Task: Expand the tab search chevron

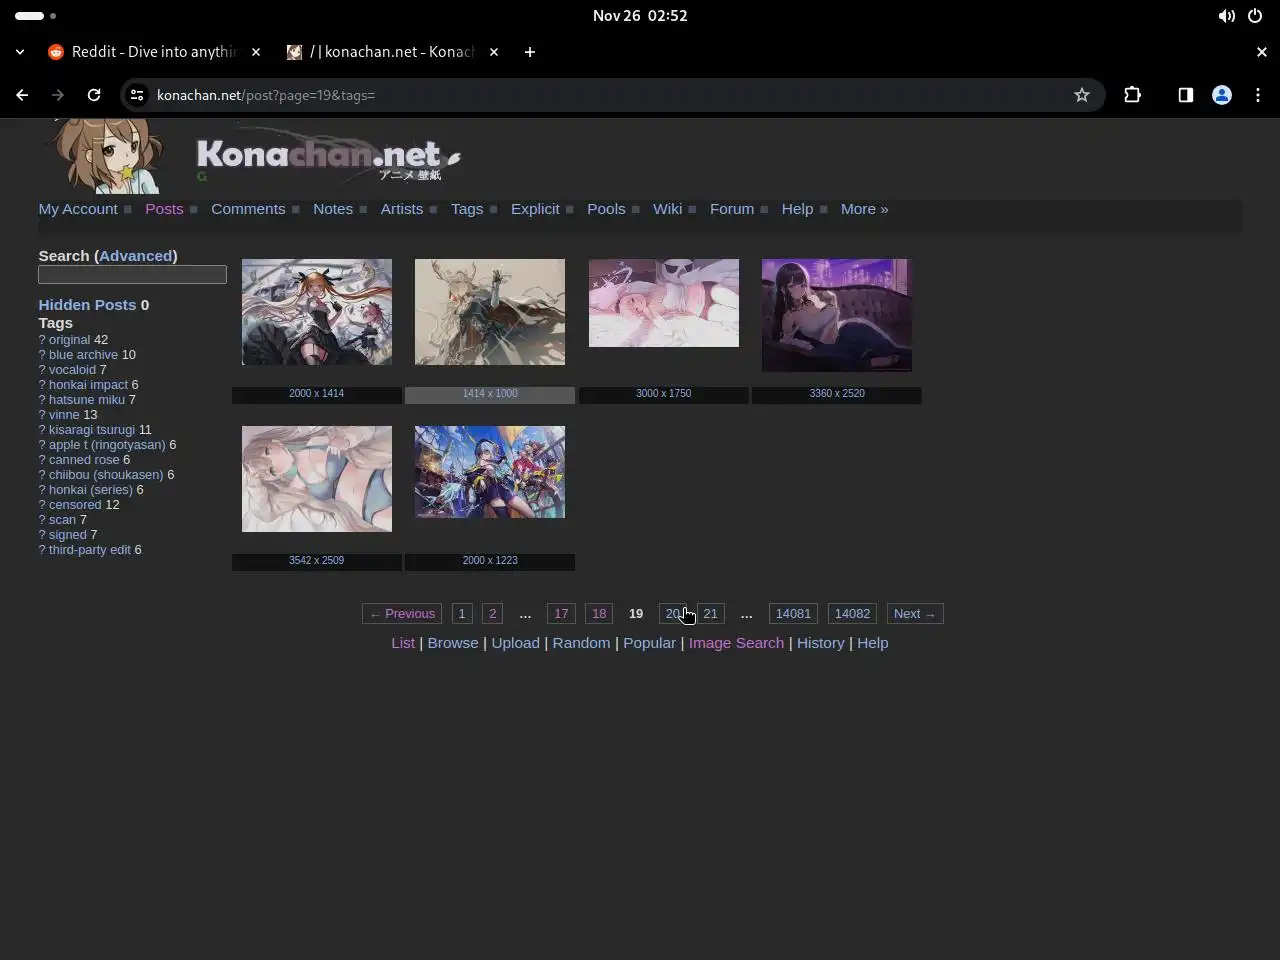Action: (x=20, y=52)
